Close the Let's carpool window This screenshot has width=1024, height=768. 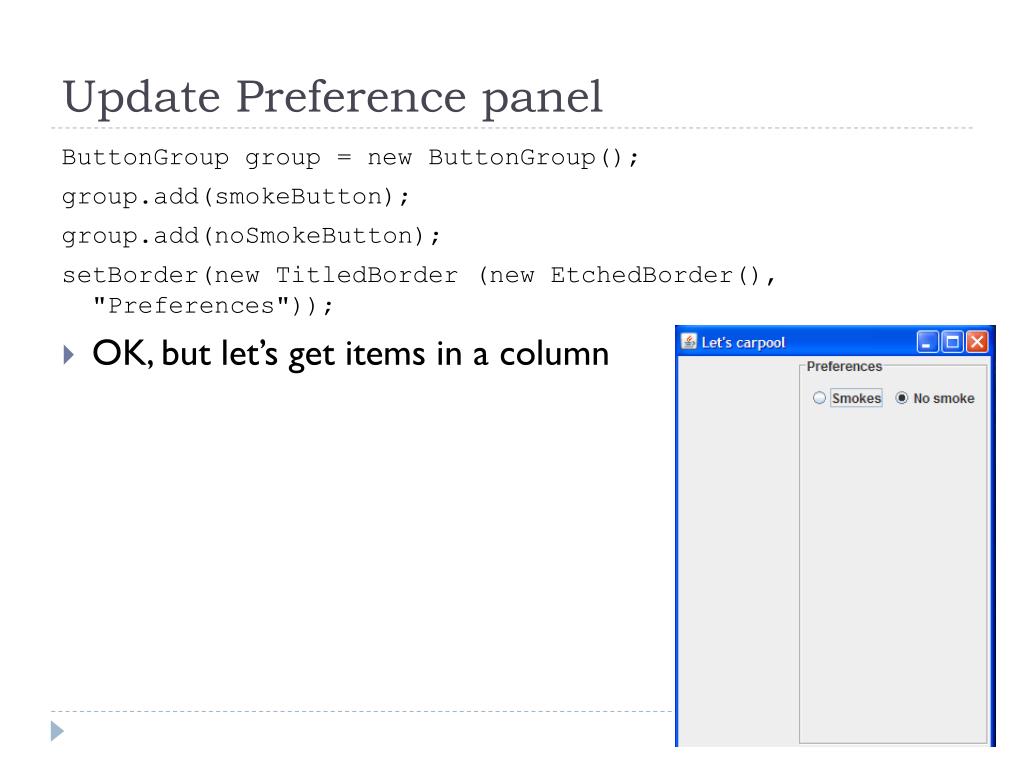[977, 342]
